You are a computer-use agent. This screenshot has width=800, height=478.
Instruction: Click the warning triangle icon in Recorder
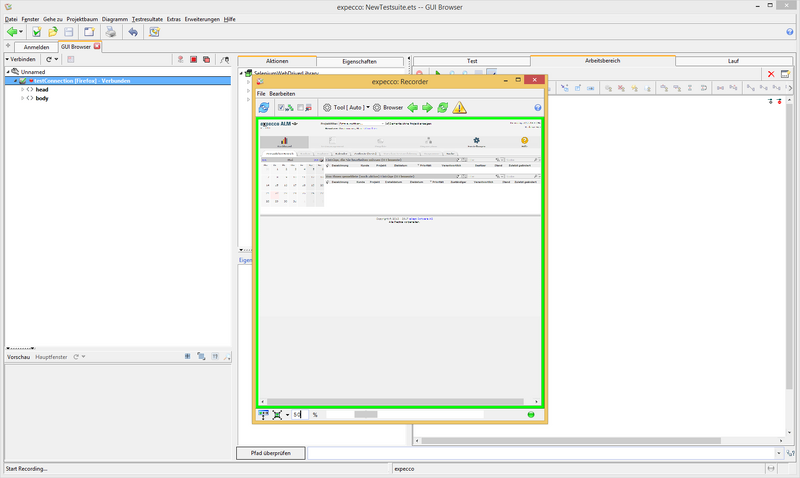click(459, 107)
